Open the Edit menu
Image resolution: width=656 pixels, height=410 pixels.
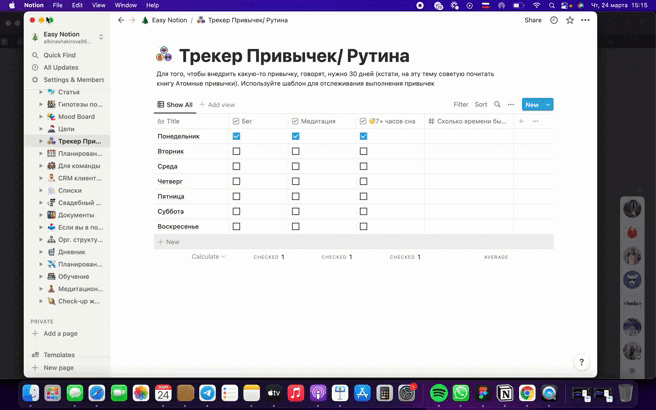[77, 5]
